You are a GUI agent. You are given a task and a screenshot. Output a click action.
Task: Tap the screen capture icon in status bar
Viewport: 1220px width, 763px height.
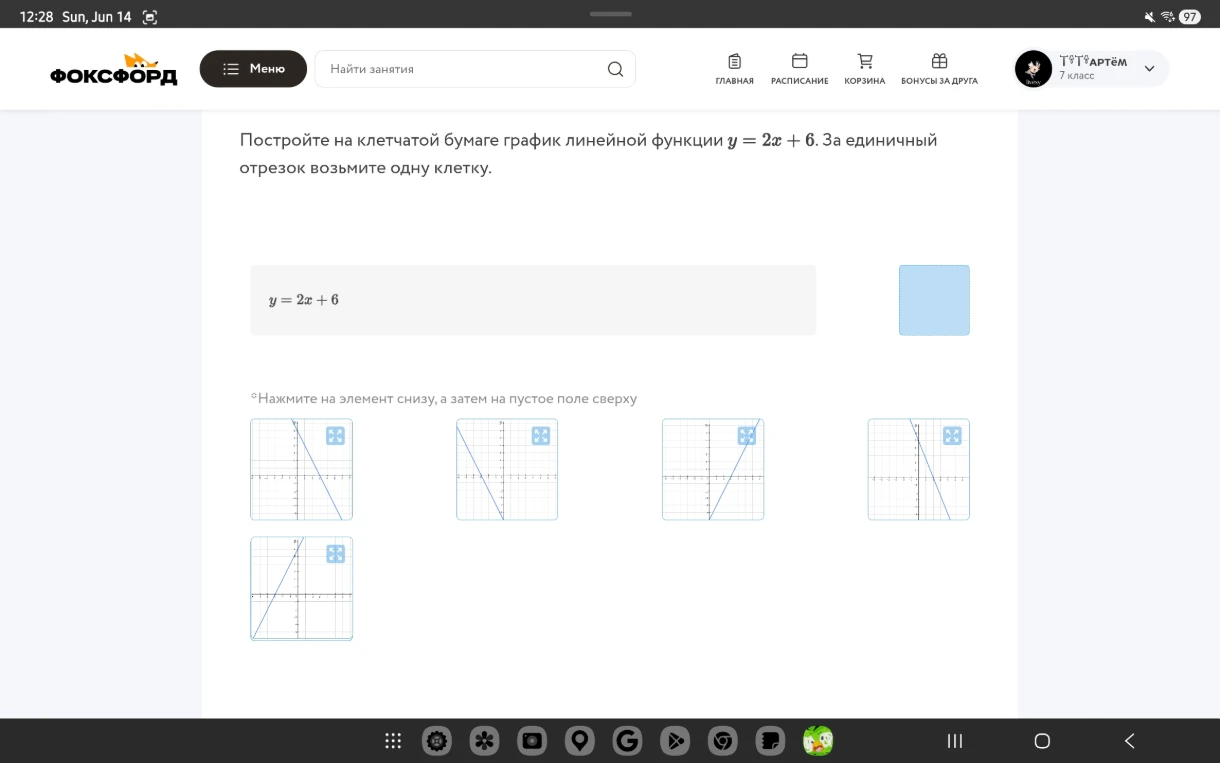click(150, 17)
